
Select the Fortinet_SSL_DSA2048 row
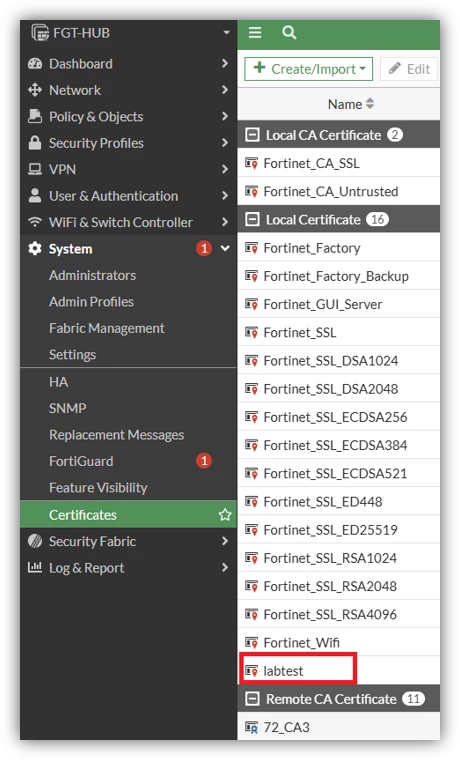click(339, 389)
